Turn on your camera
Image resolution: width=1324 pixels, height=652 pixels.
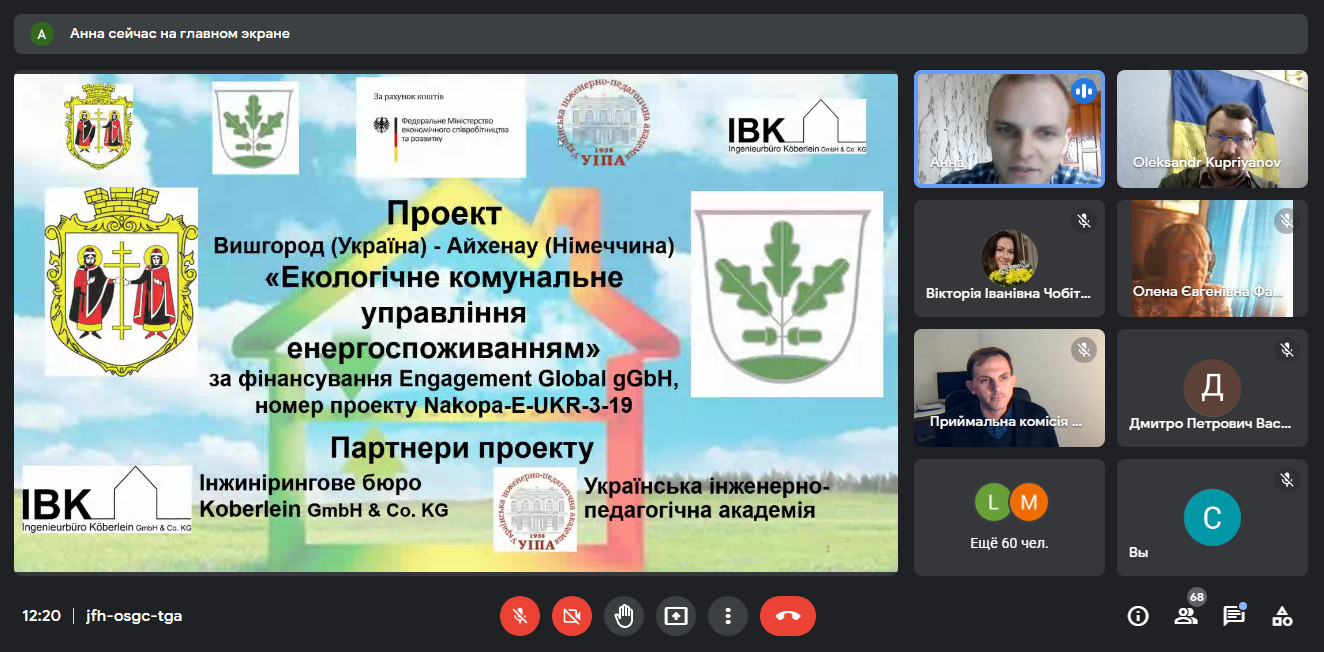[x=572, y=616]
